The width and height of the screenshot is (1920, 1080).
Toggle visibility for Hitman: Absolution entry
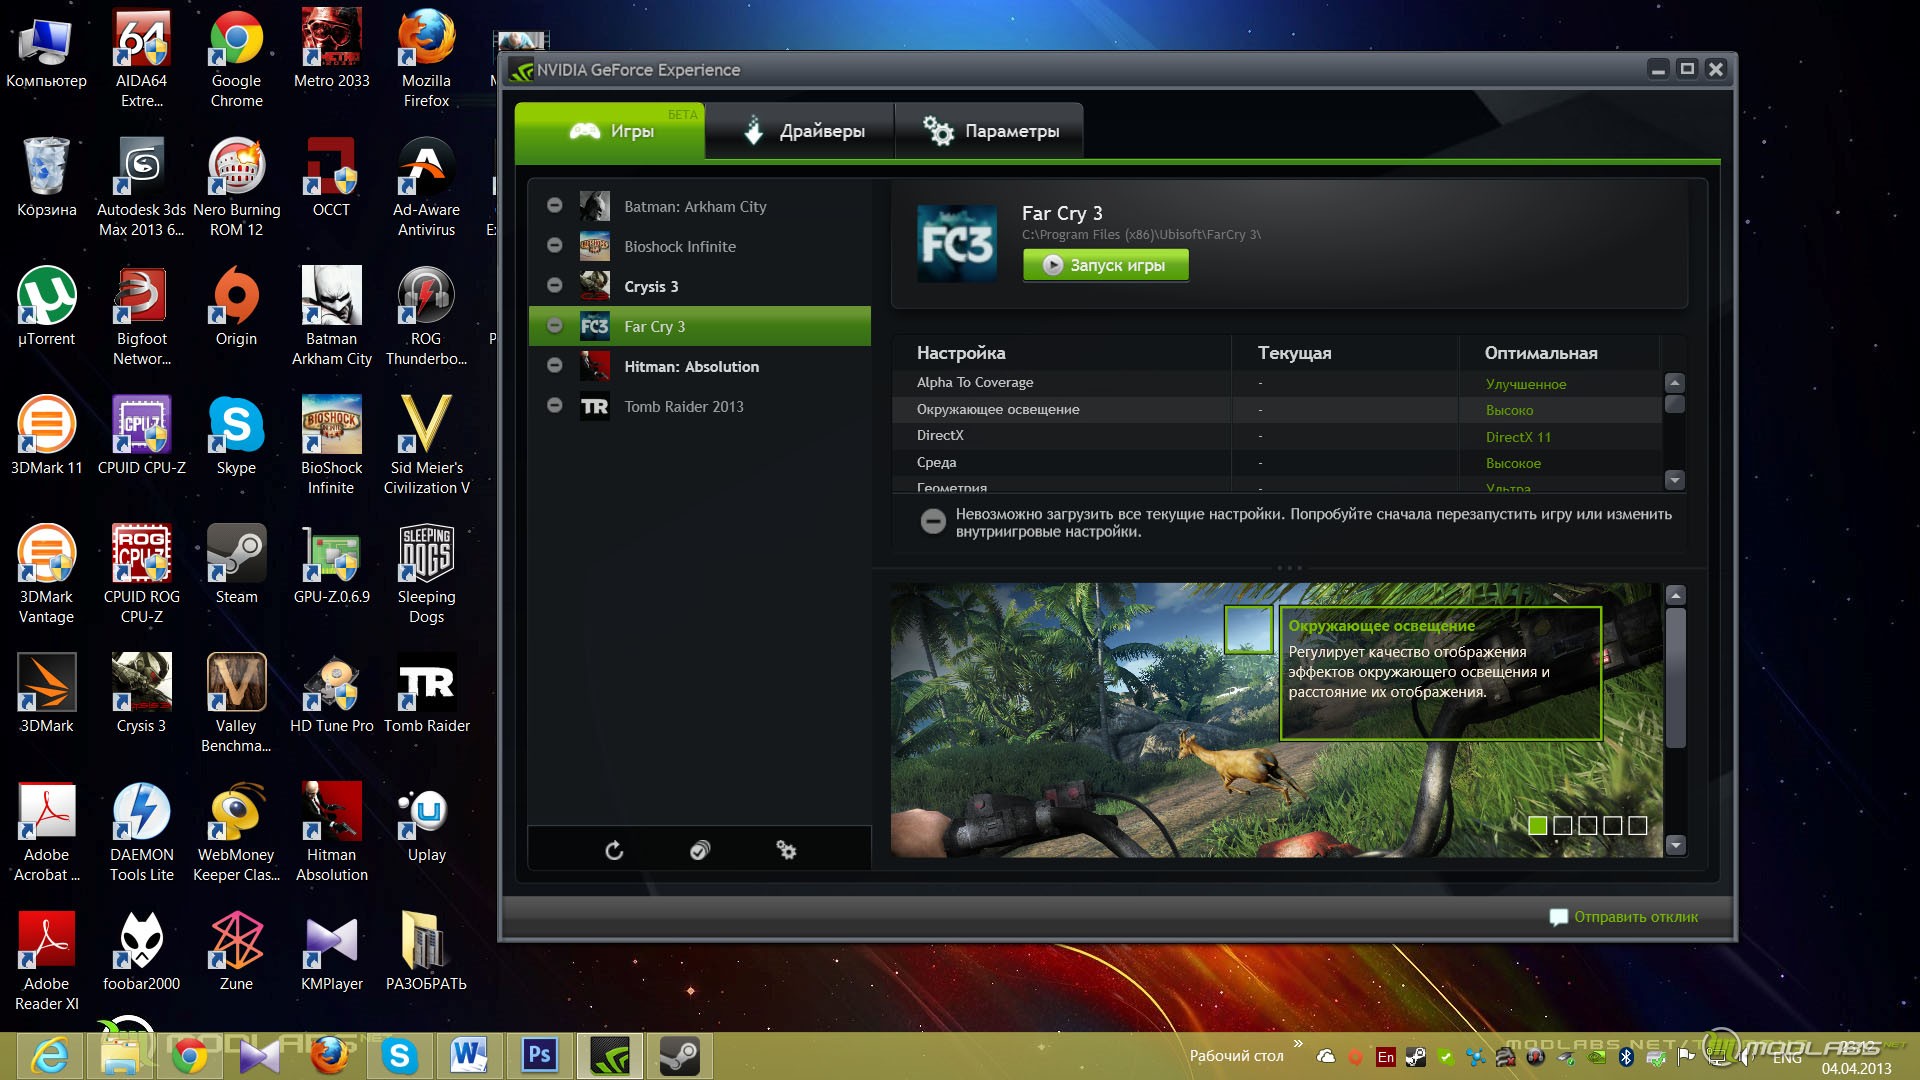pos(553,365)
